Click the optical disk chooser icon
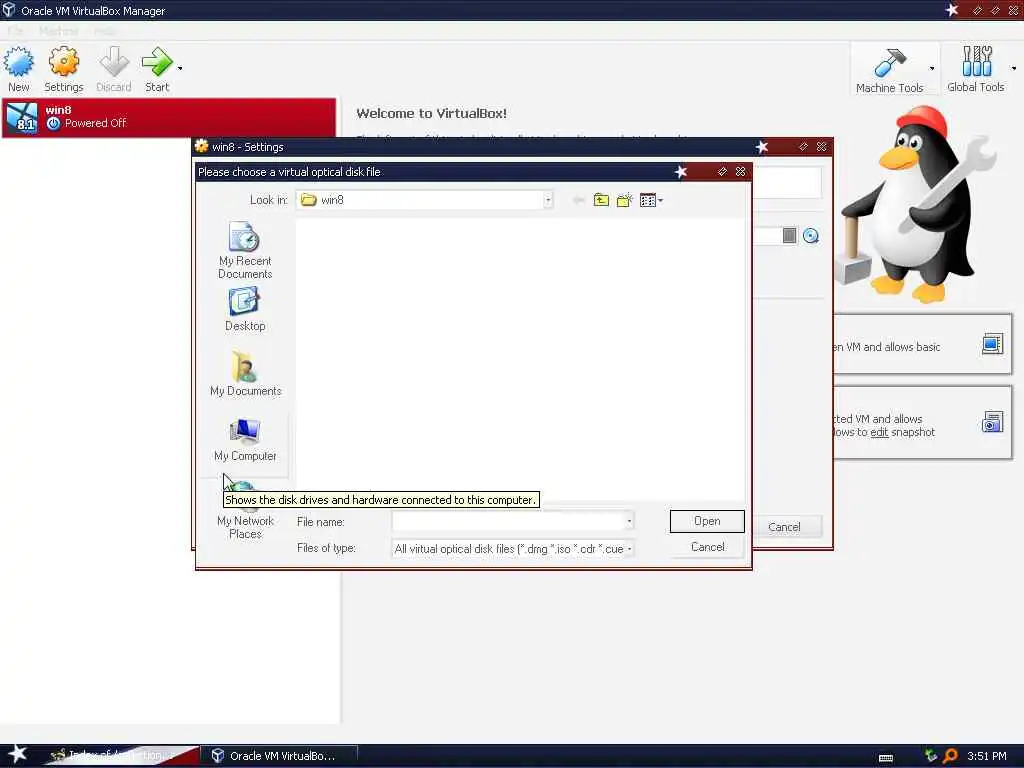Image resolution: width=1024 pixels, height=768 pixels. 811,236
